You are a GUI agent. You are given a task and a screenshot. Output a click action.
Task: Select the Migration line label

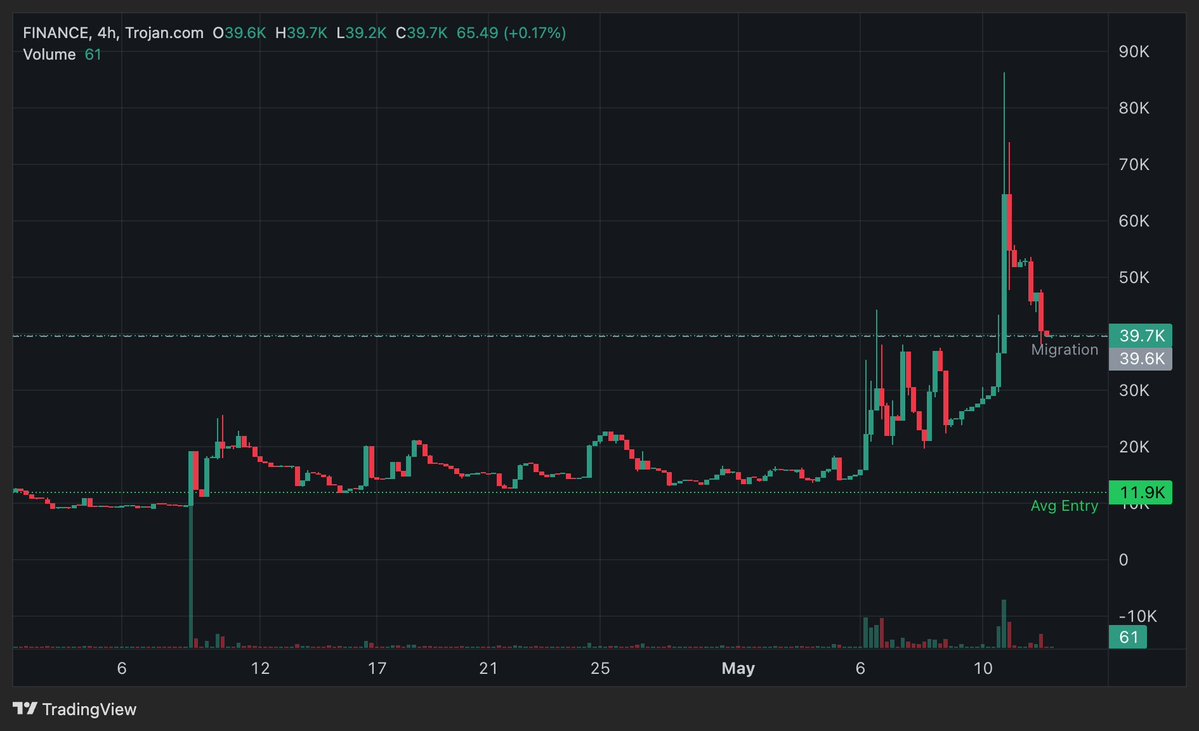click(1064, 349)
